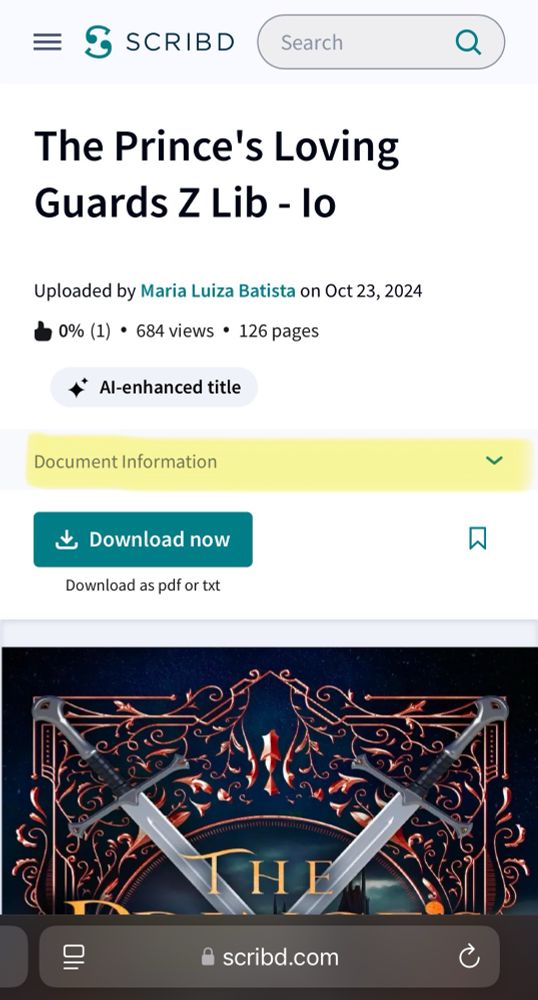This screenshot has height=1000, width=538.
Task: Click the Download now button
Action: [x=143, y=539]
